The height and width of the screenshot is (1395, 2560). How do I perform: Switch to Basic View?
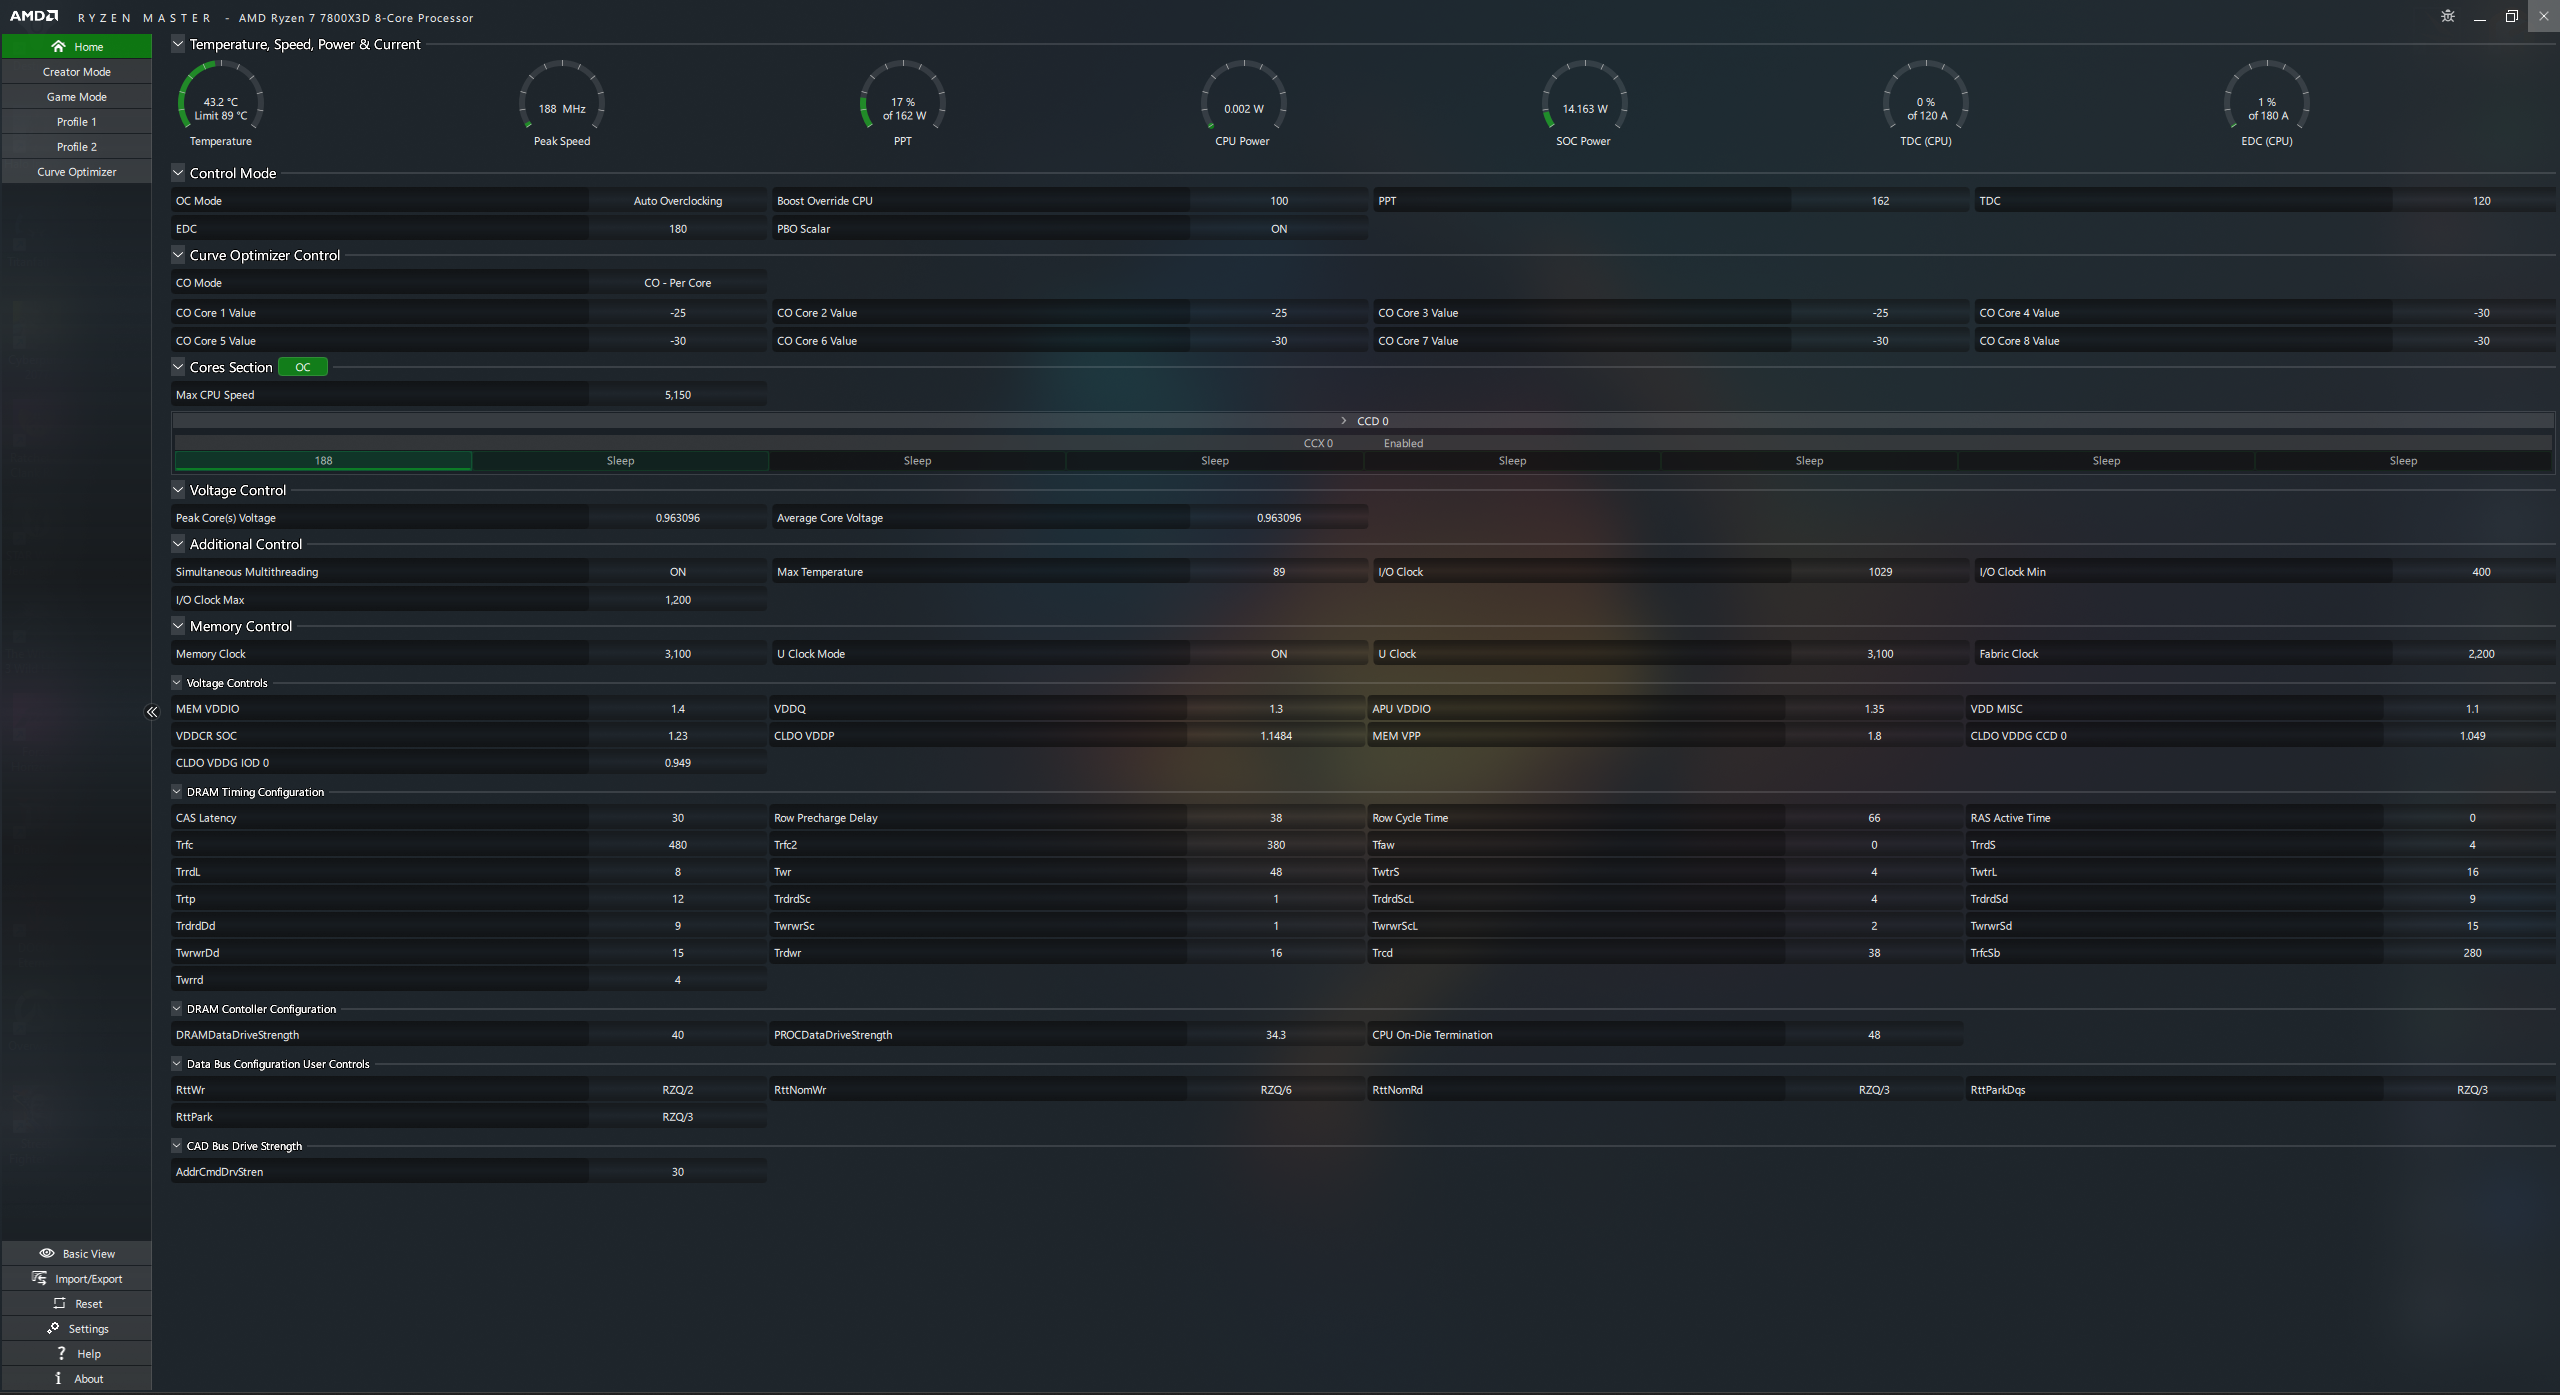(x=77, y=1253)
